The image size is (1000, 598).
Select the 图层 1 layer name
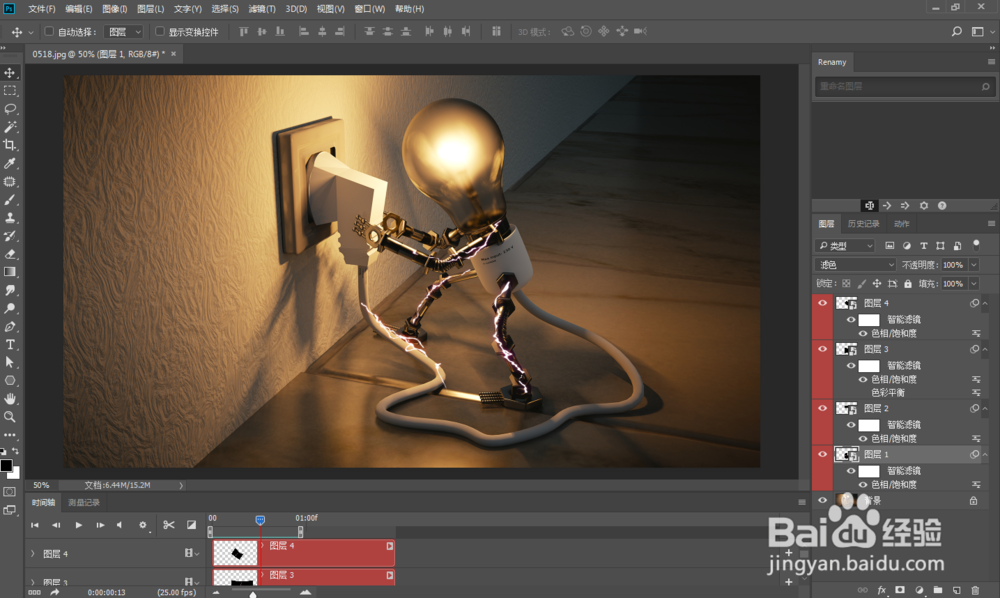[x=876, y=454]
